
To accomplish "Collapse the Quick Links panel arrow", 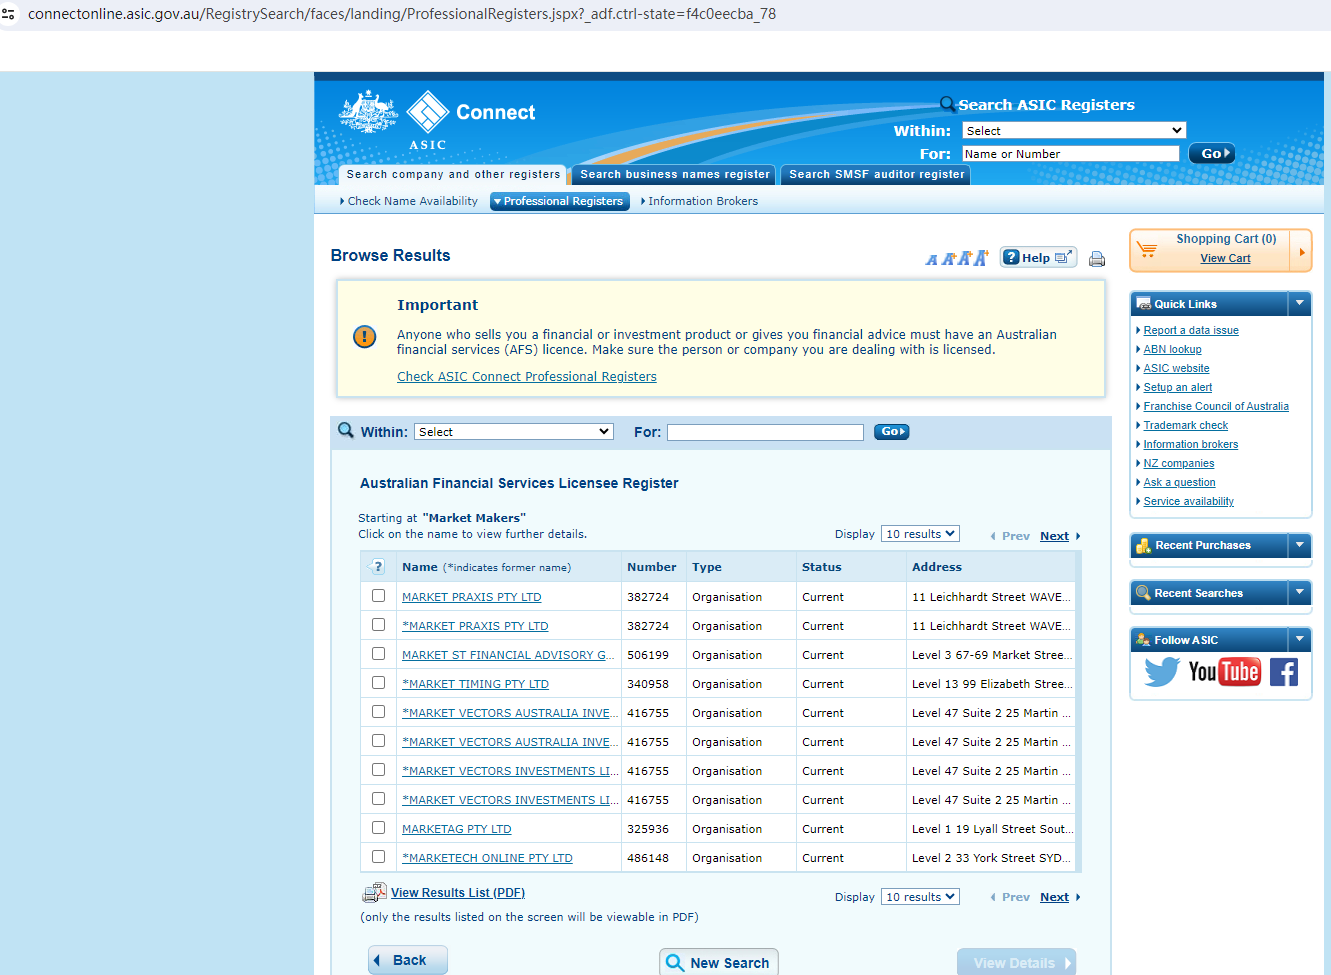I will (1299, 304).
